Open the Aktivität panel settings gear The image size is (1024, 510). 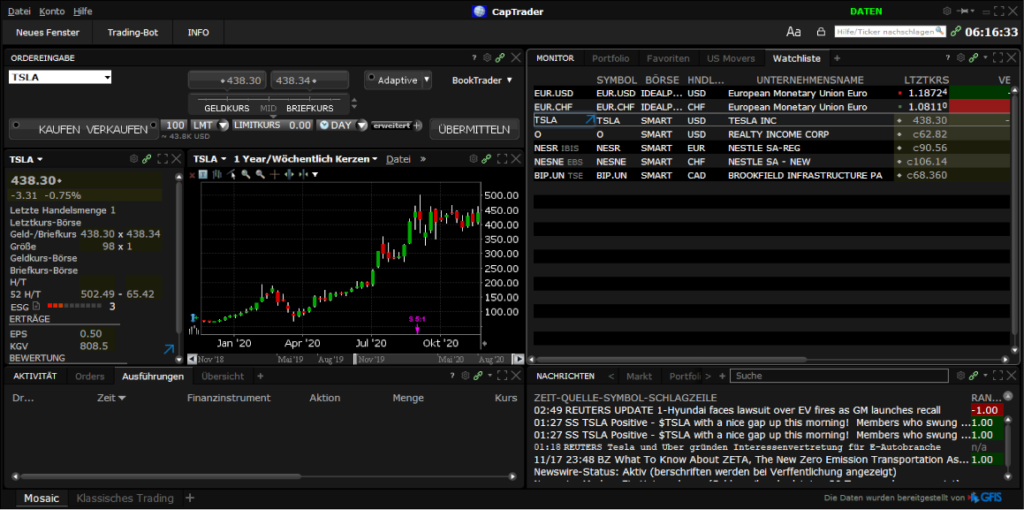(466, 375)
